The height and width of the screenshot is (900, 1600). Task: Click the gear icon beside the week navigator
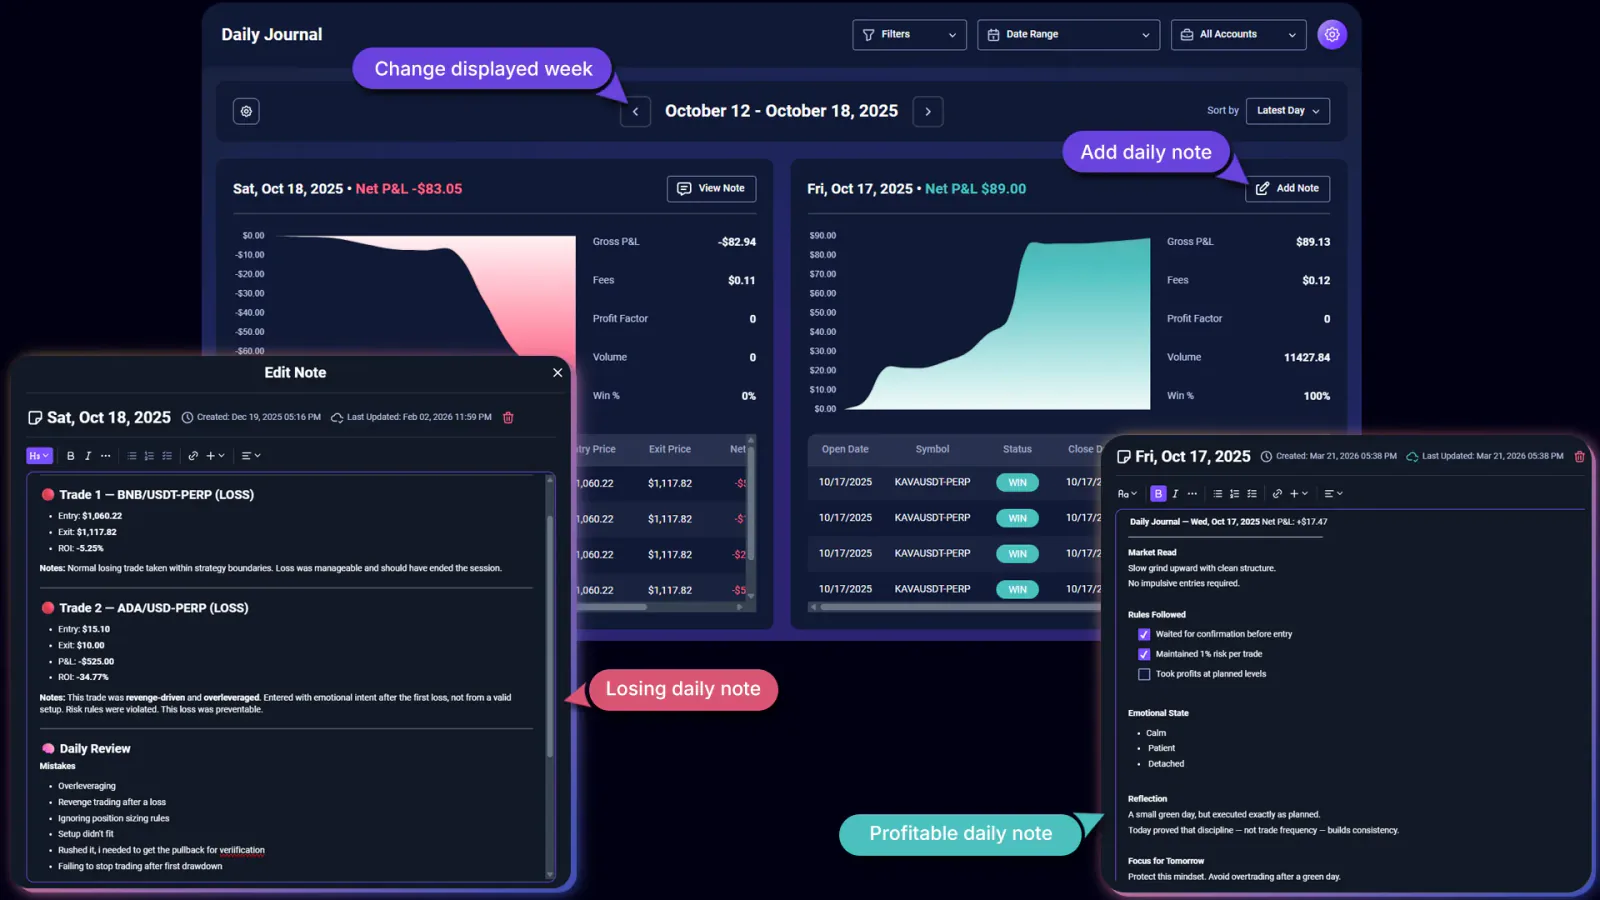246,111
